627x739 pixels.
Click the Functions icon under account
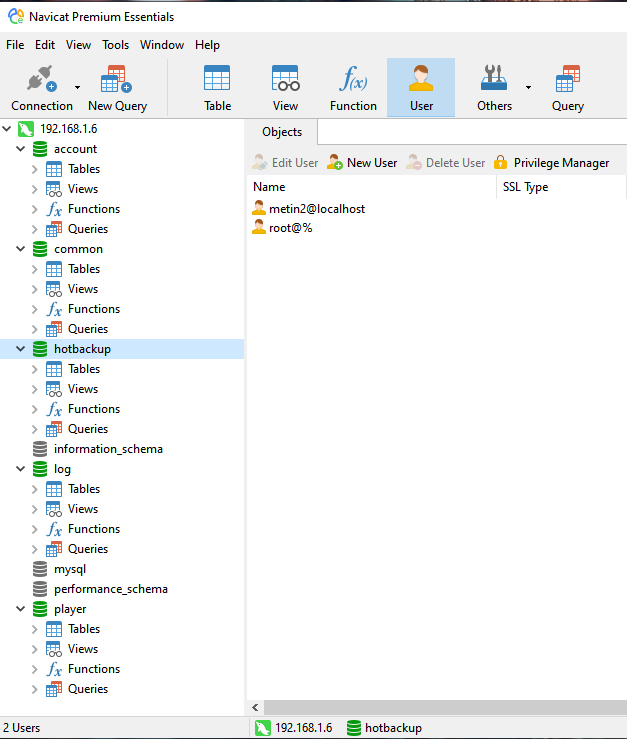point(54,209)
